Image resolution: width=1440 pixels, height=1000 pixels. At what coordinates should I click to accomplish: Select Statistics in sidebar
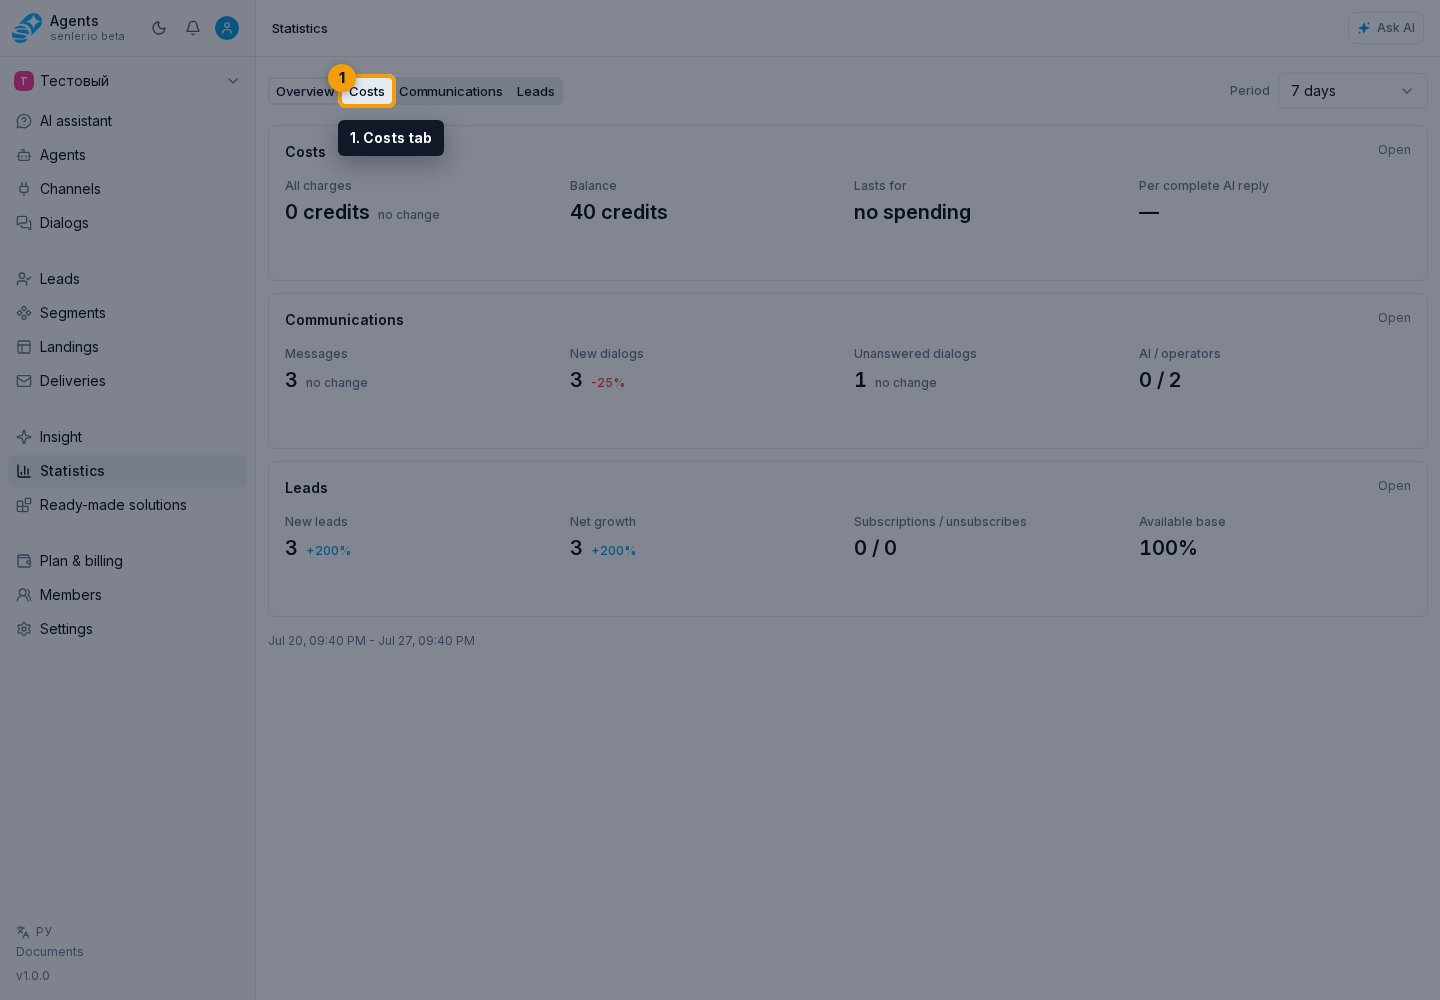[x=127, y=471]
